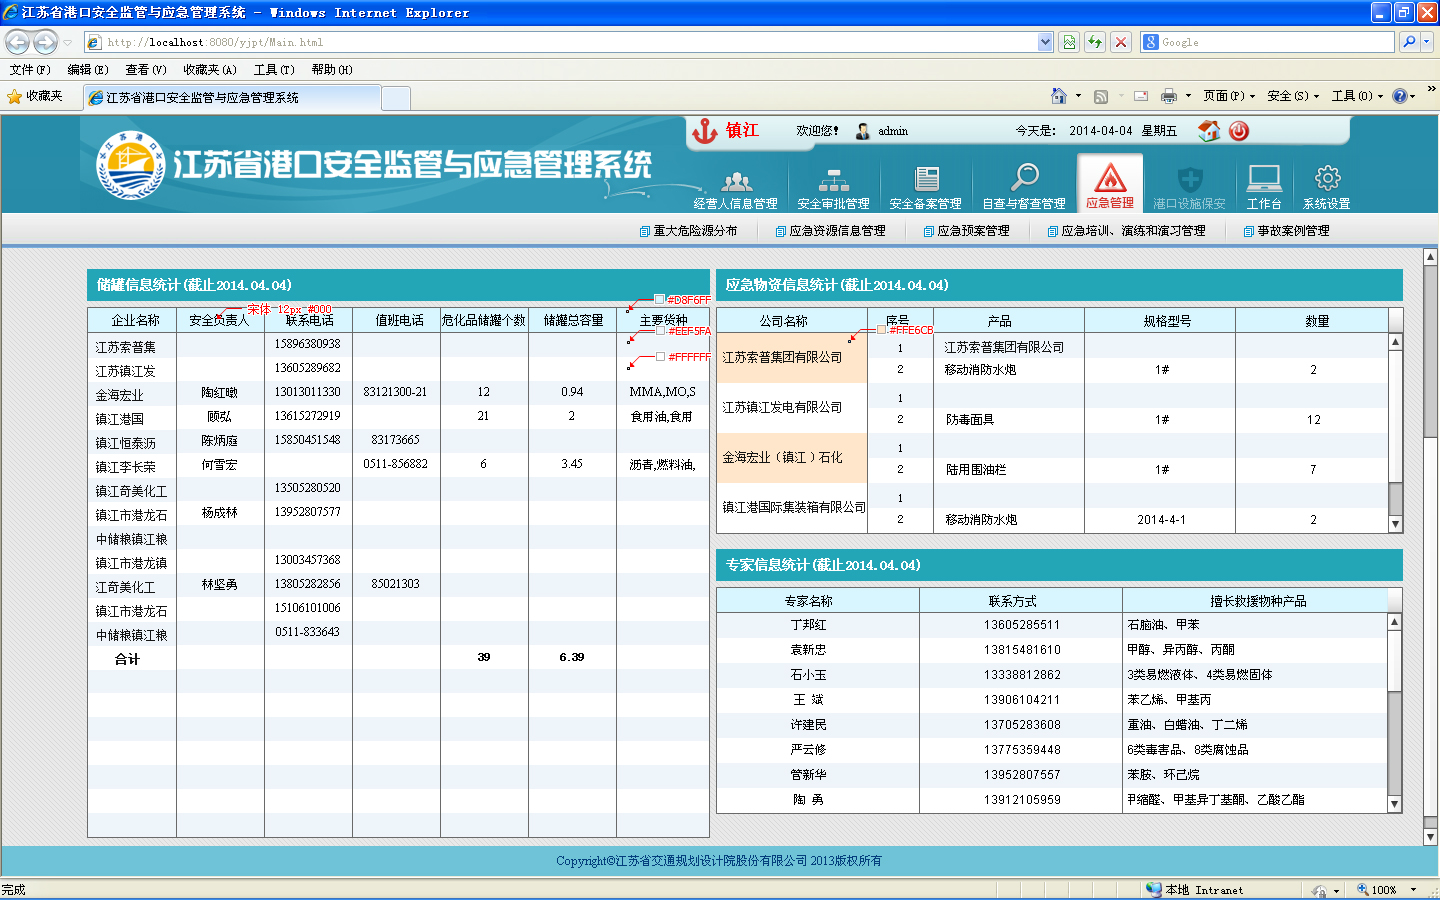Open 系统设置 gear icon

pos(1327,179)
